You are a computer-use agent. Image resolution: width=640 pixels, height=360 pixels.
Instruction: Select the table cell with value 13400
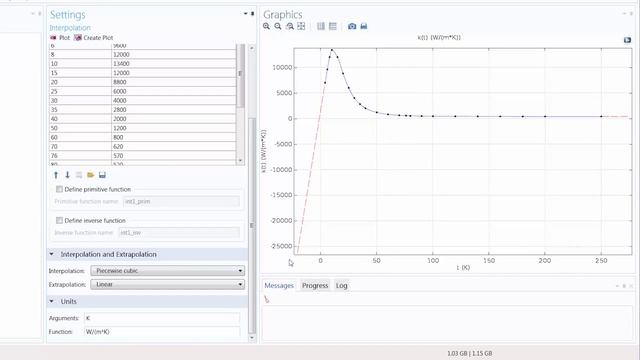[174, 64]
